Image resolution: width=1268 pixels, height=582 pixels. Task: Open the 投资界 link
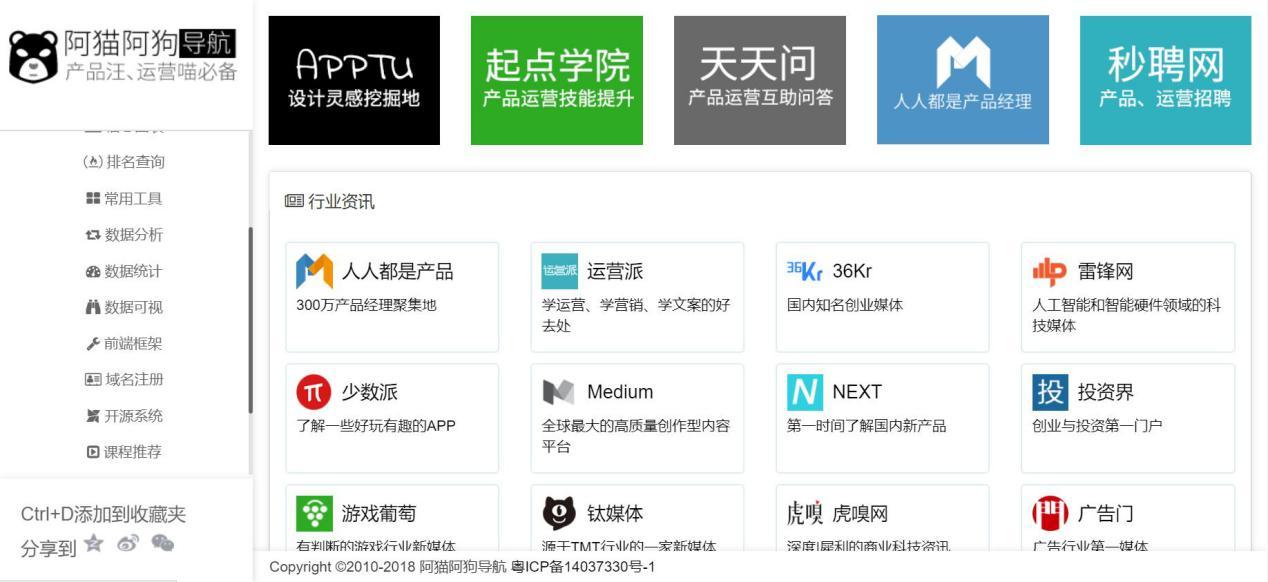(1105, 393)
